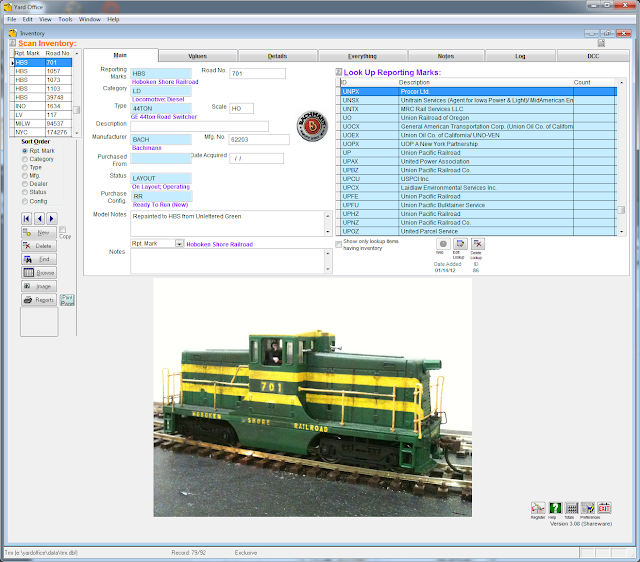Open the Rpt. Mark dropdown
640x562 pixels.
point(179,244)
